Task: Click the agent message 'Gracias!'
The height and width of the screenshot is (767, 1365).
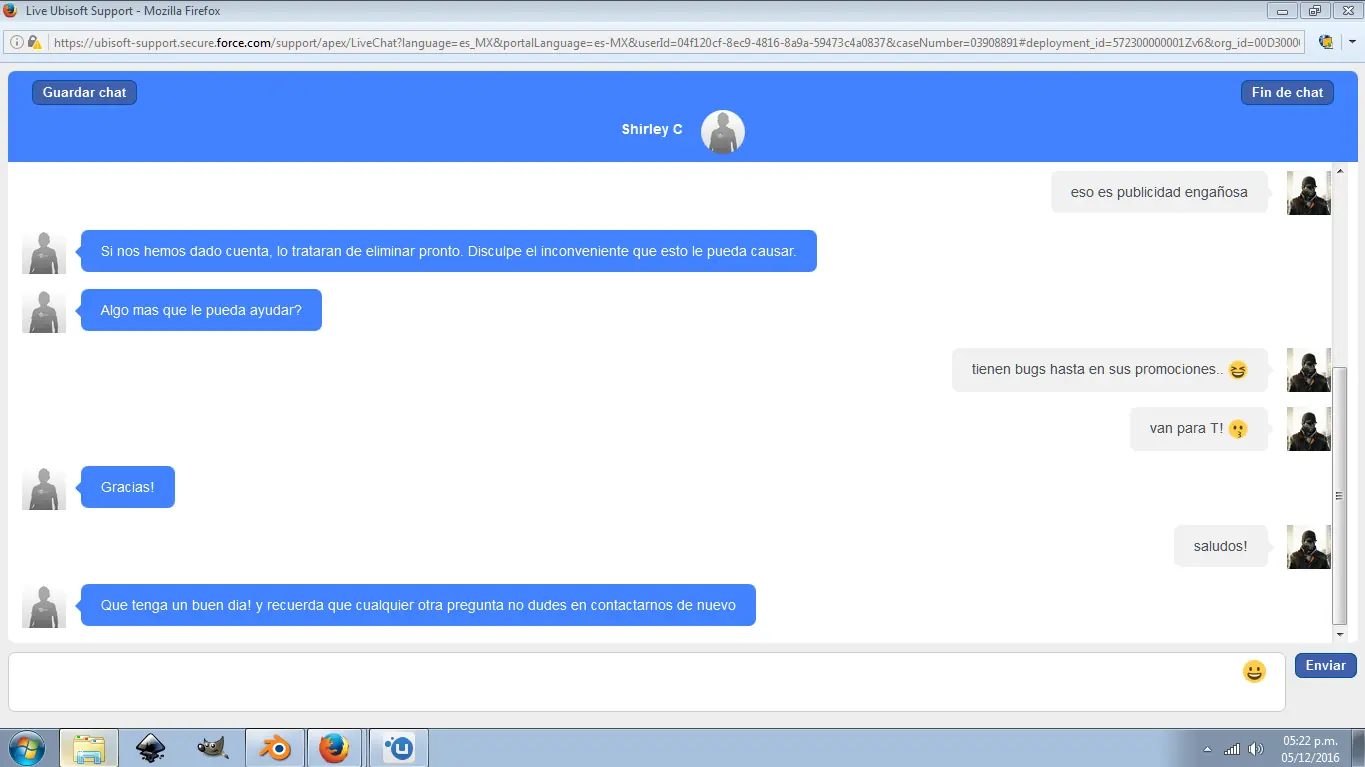Action: tap(128, 487)
